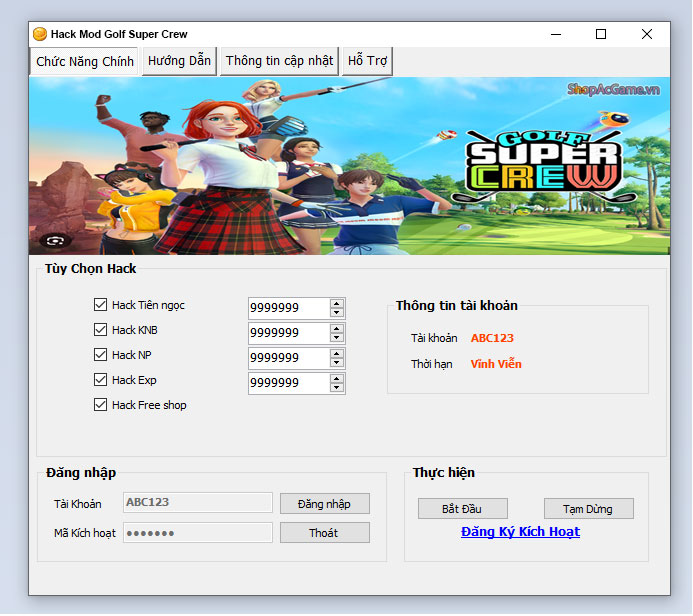Increase the Hack Tiên ngọc value with up arrow

336,304
